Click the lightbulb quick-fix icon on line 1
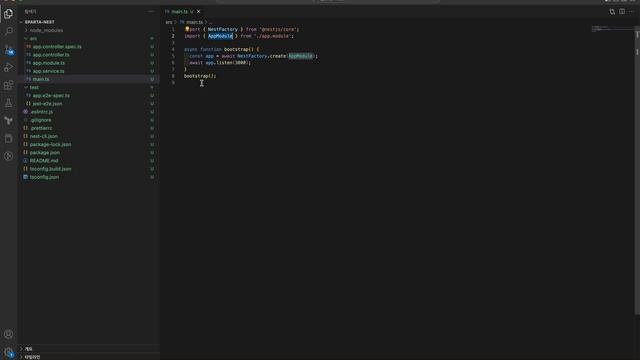 [187, 29]
